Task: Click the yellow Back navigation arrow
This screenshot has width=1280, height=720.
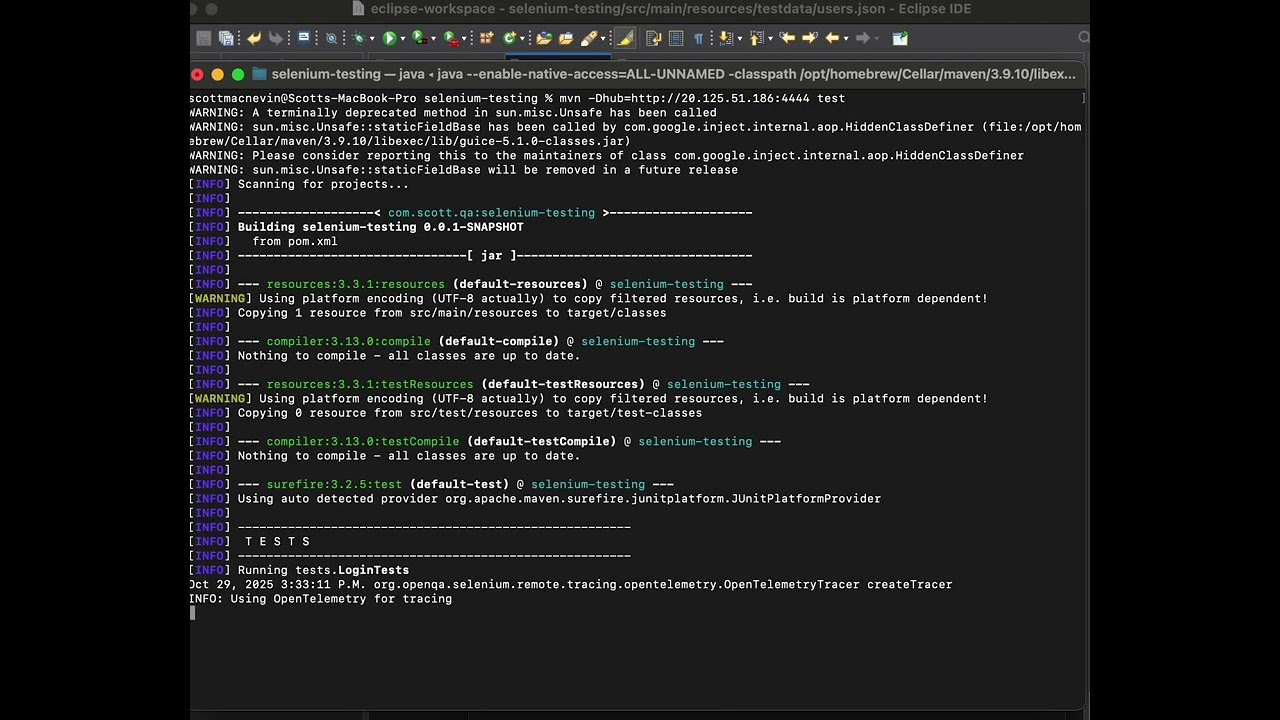Action: pyautogui.click(x=832, y=38)
